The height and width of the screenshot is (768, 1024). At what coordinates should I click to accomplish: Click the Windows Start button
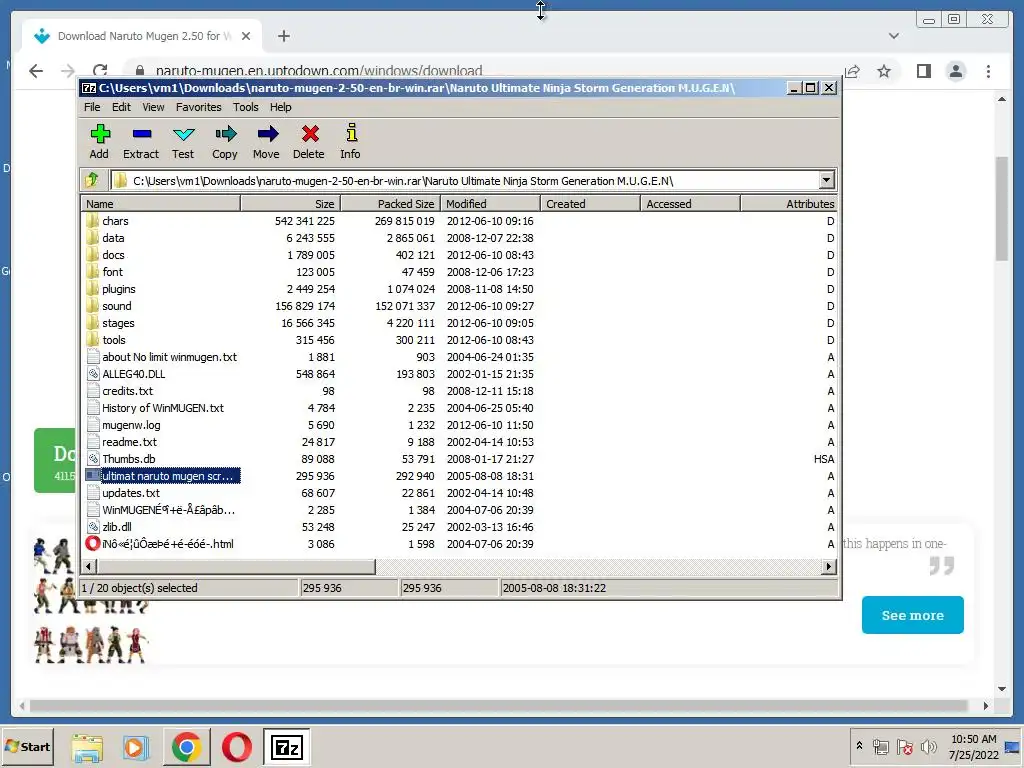point(27,746)
